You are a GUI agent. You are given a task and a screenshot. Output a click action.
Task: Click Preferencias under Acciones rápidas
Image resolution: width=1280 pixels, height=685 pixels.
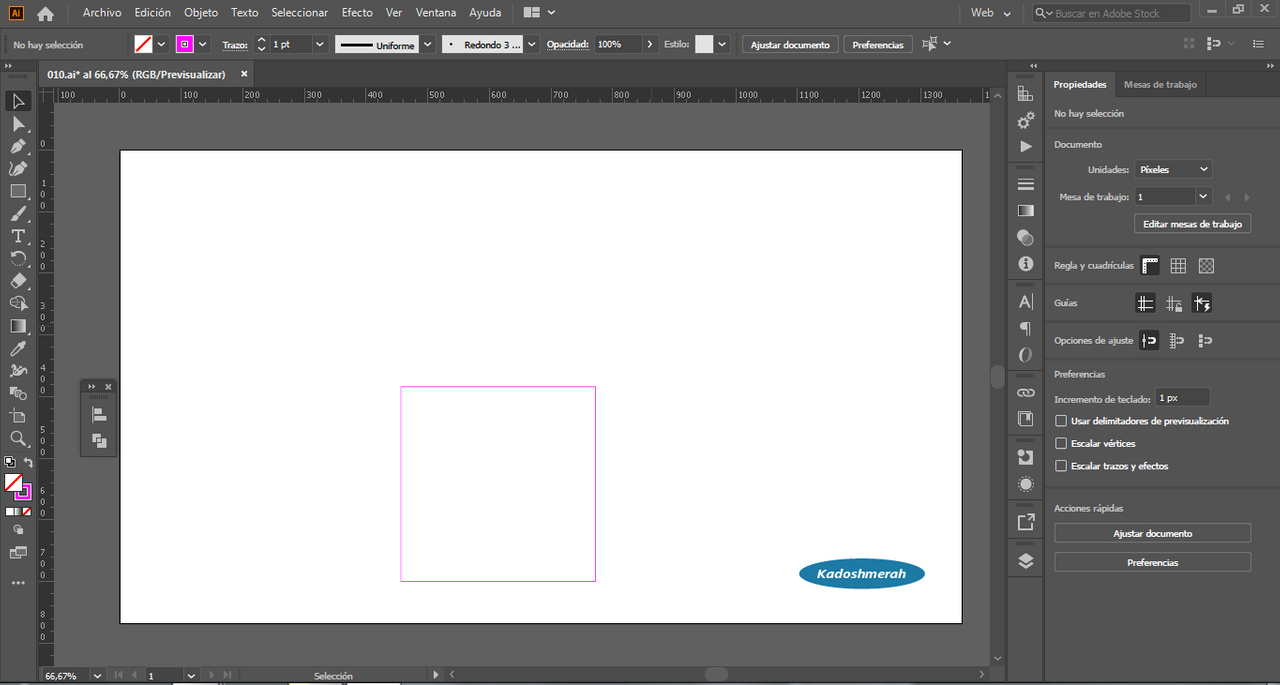pos(1152,563)
